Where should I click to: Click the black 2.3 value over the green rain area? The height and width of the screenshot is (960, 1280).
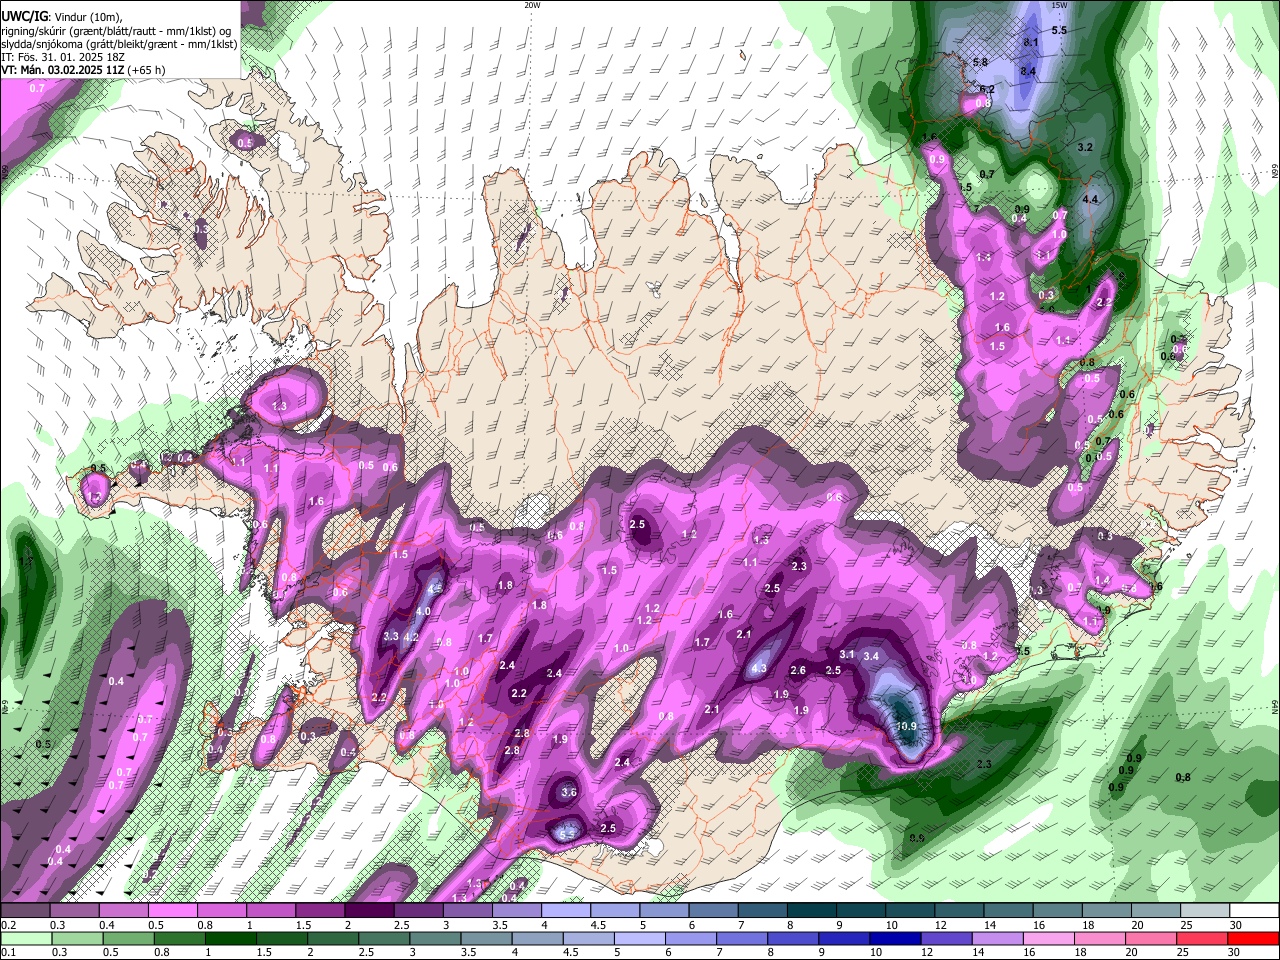coord(983,764)
